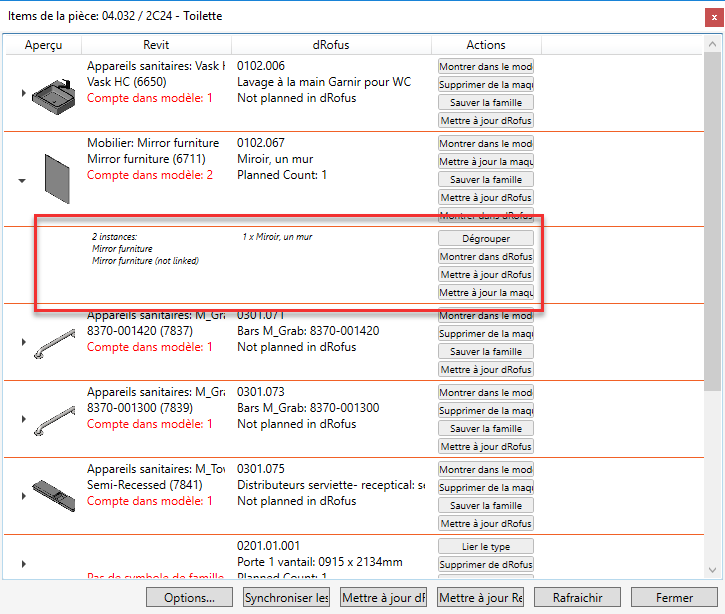Click the grab bar 8370-001420 preview image
Image resolution: width=725 pixels, height=614 pixels.
53,343
